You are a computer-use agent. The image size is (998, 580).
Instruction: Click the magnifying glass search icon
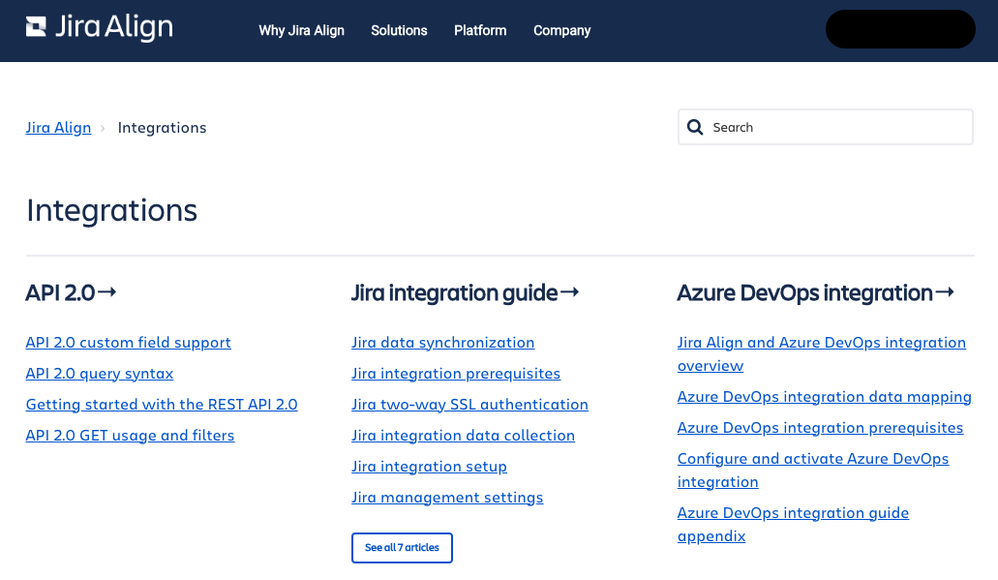695,127
